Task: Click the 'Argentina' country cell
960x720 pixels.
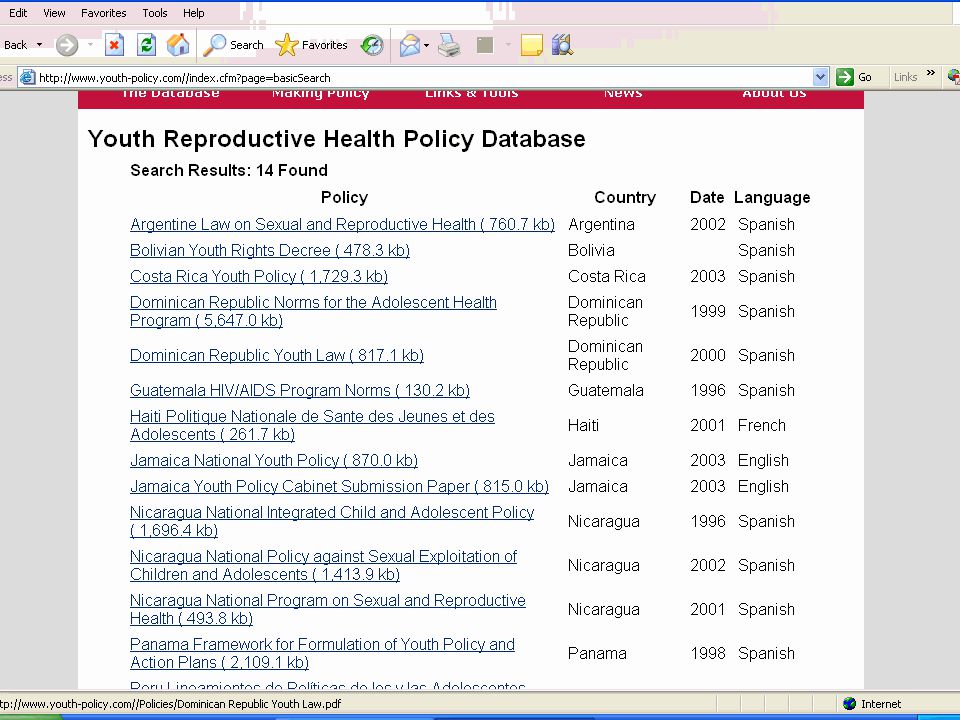Action: coord(601,224)
